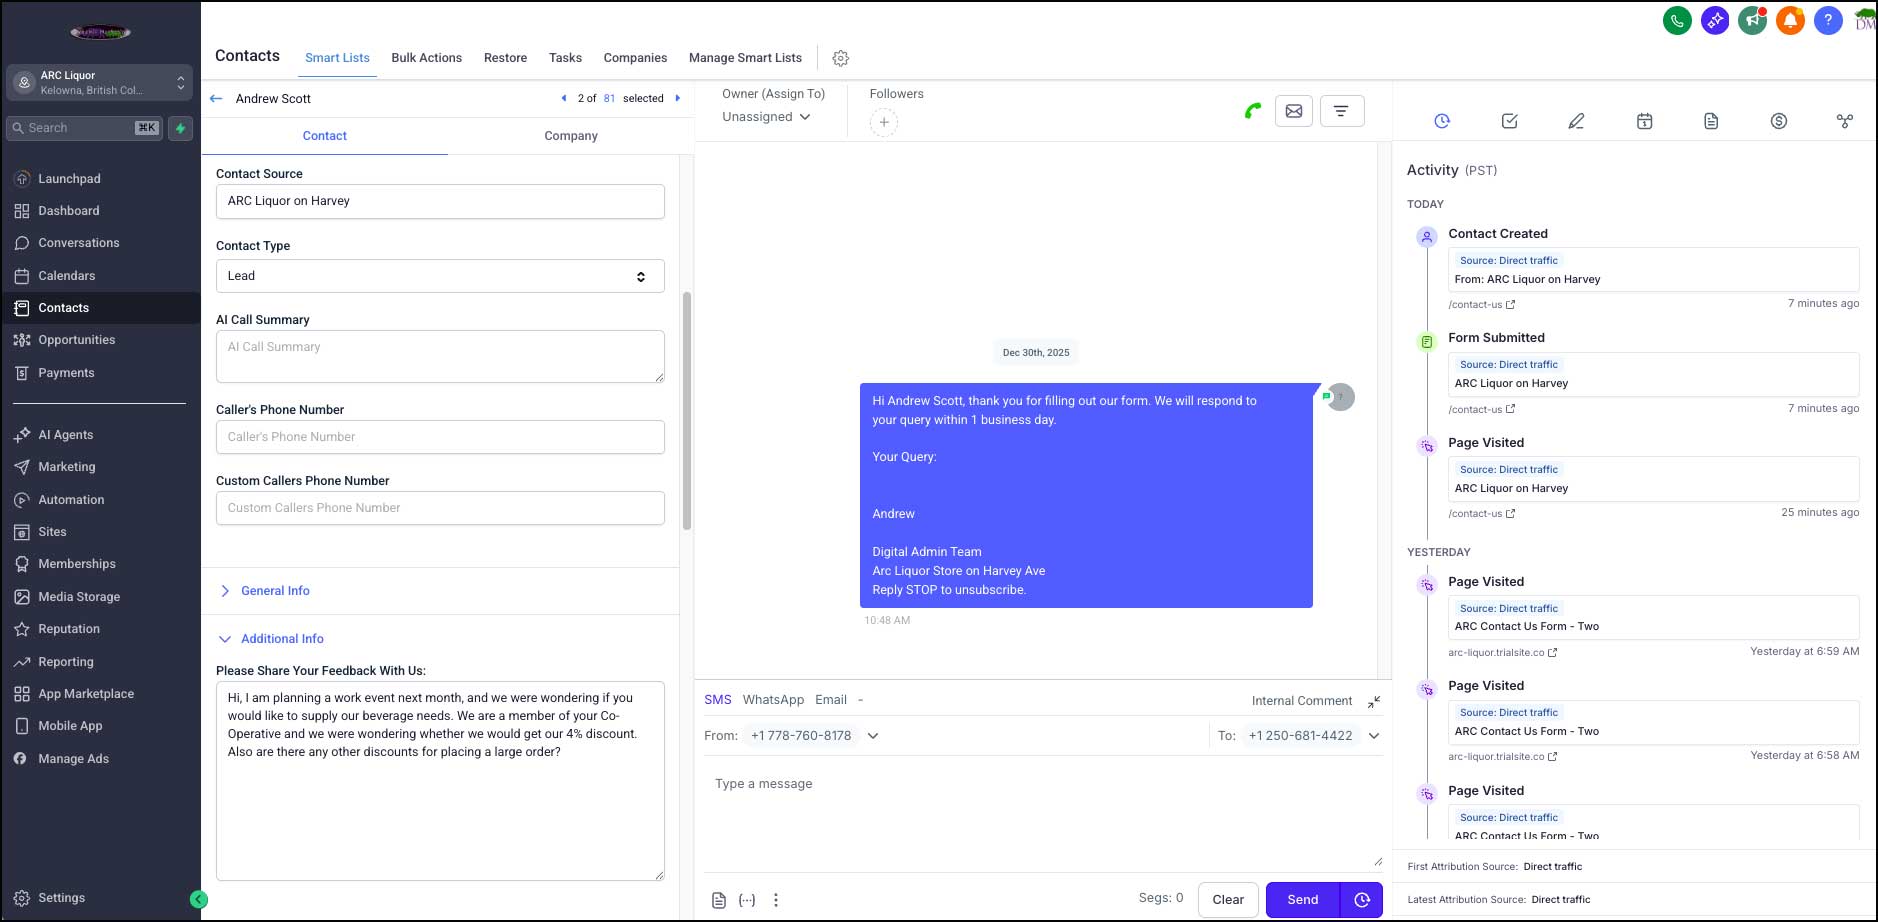Open the Payments dollar icon in right panel
The width and height of the screenshot is (1878, 922).
[1778, 121]
